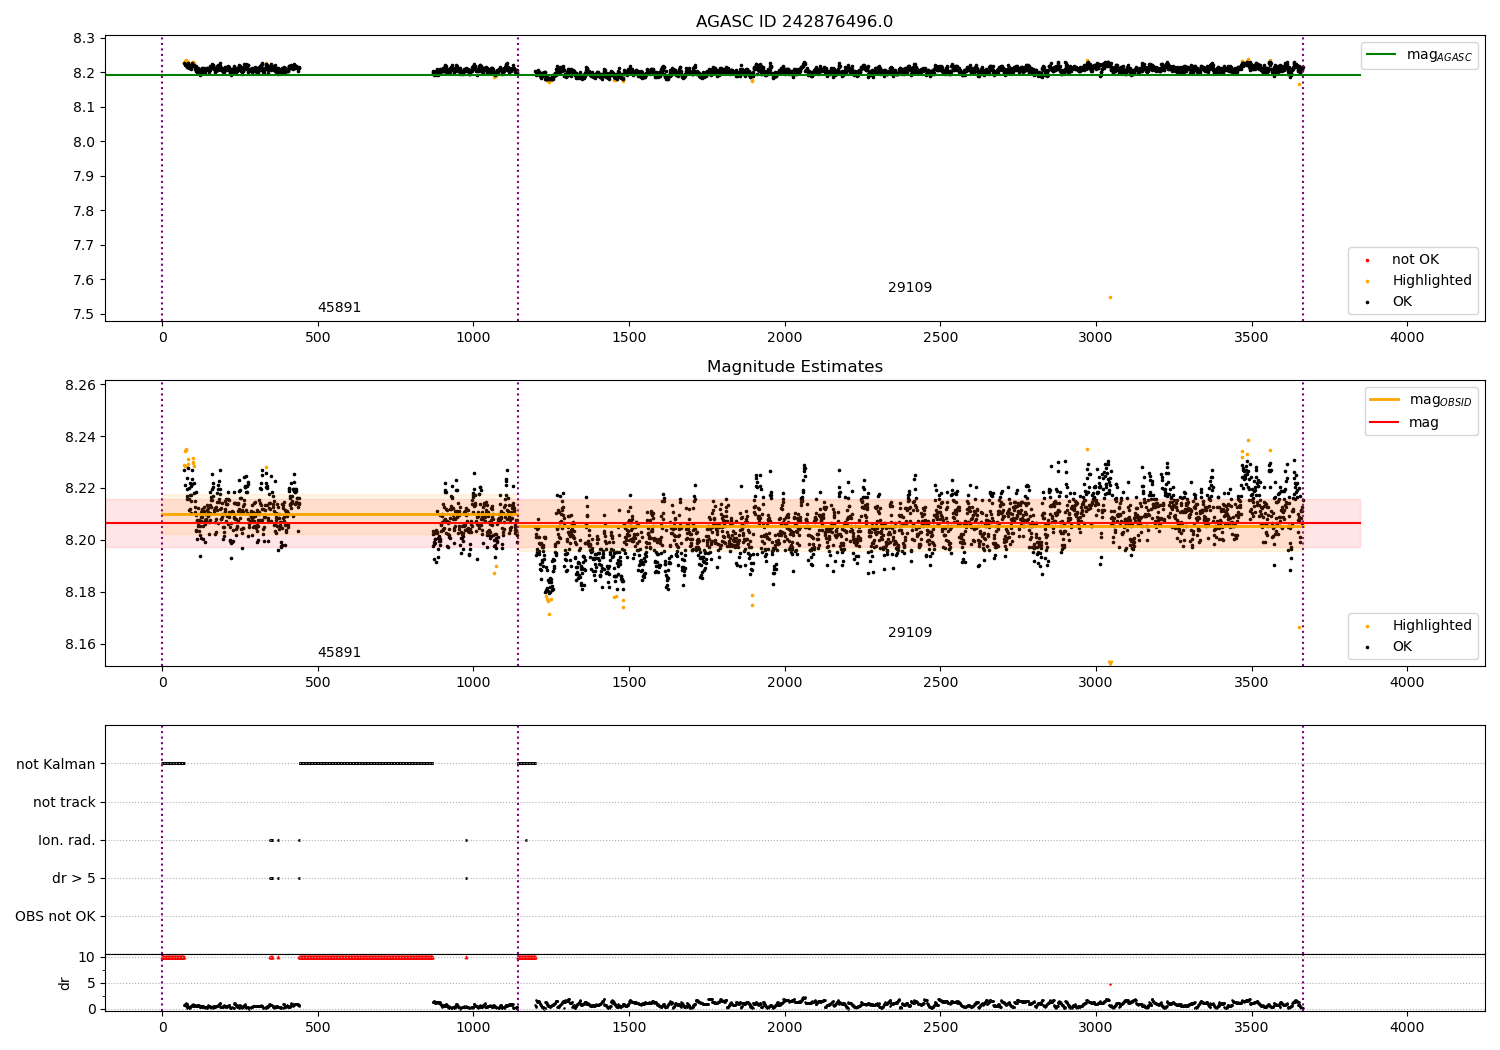Click '45891' annotation in Magnitude Estimates plot
1500x1050 pixels.
coord(339,653)
